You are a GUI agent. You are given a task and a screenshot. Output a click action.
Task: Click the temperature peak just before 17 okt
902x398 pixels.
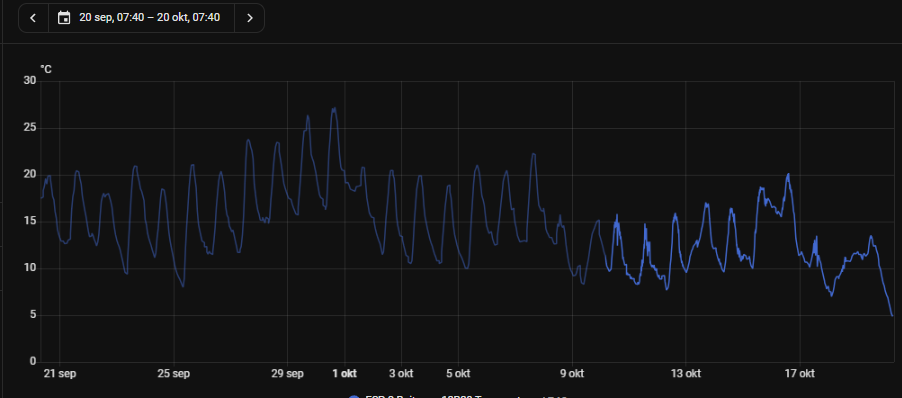click(788, 174)
